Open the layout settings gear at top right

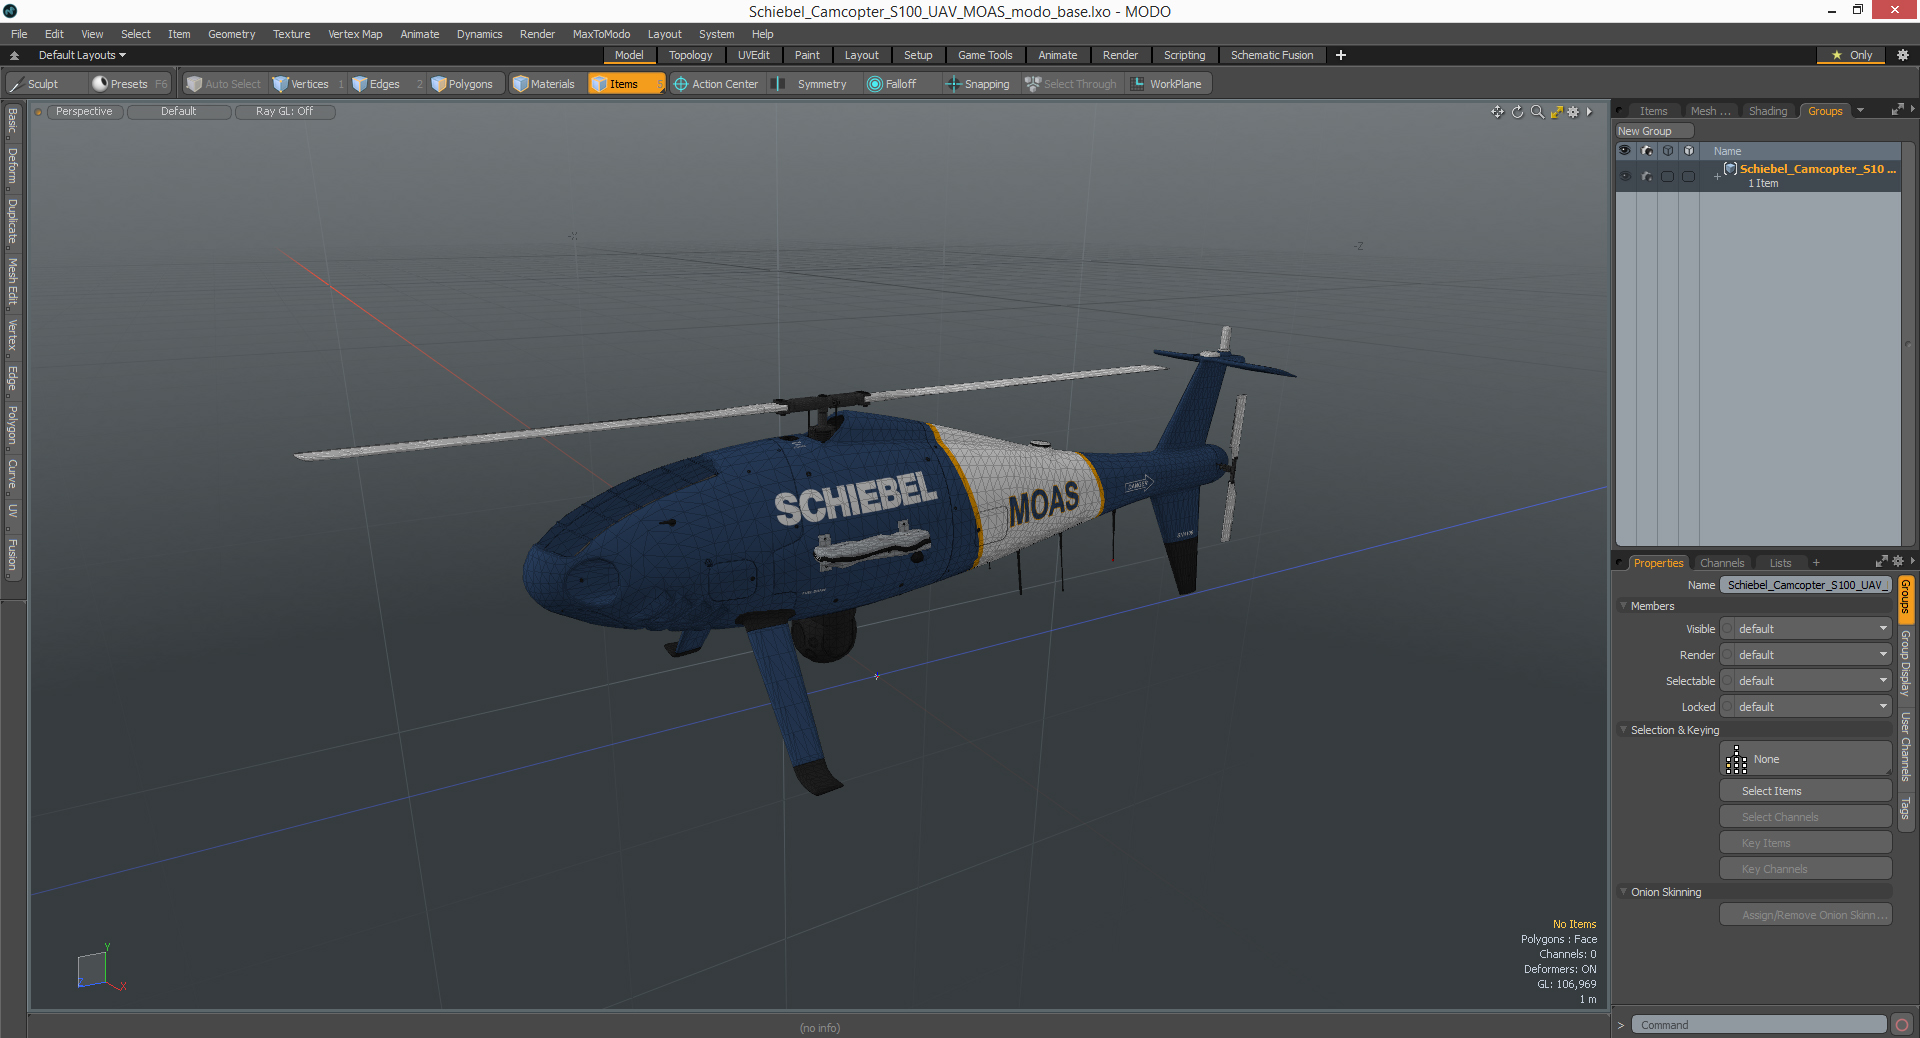click(x=1903, y=55)
